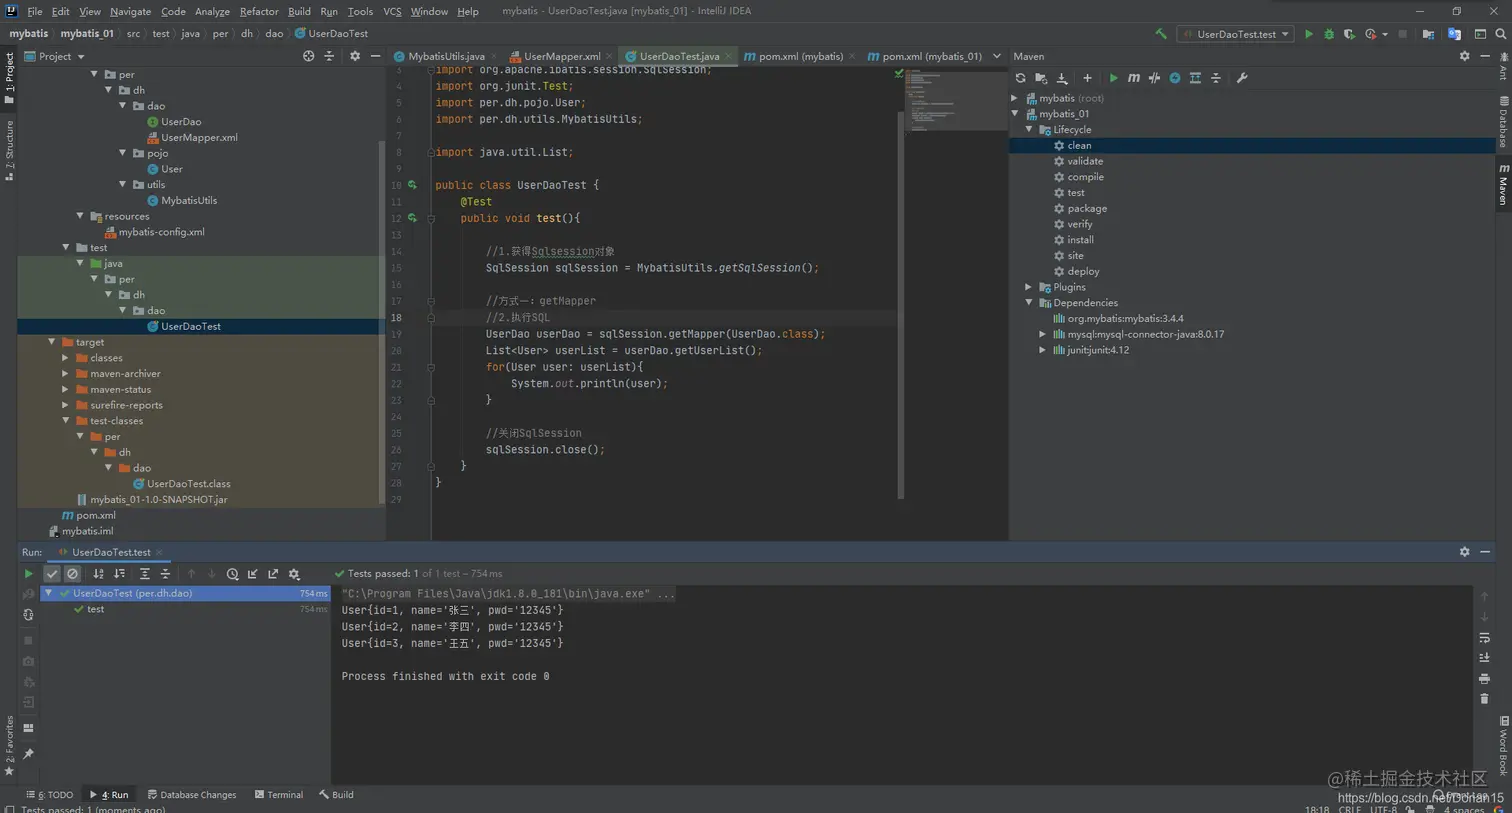Open the Refactor menu

click(x=259, y=11)
